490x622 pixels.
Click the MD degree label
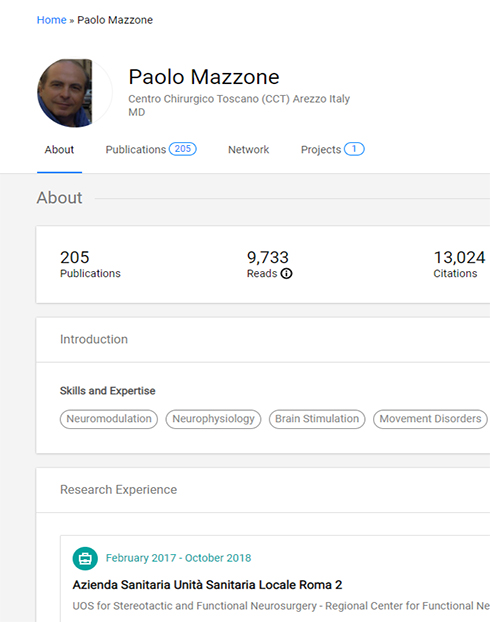tap(136, 112)
